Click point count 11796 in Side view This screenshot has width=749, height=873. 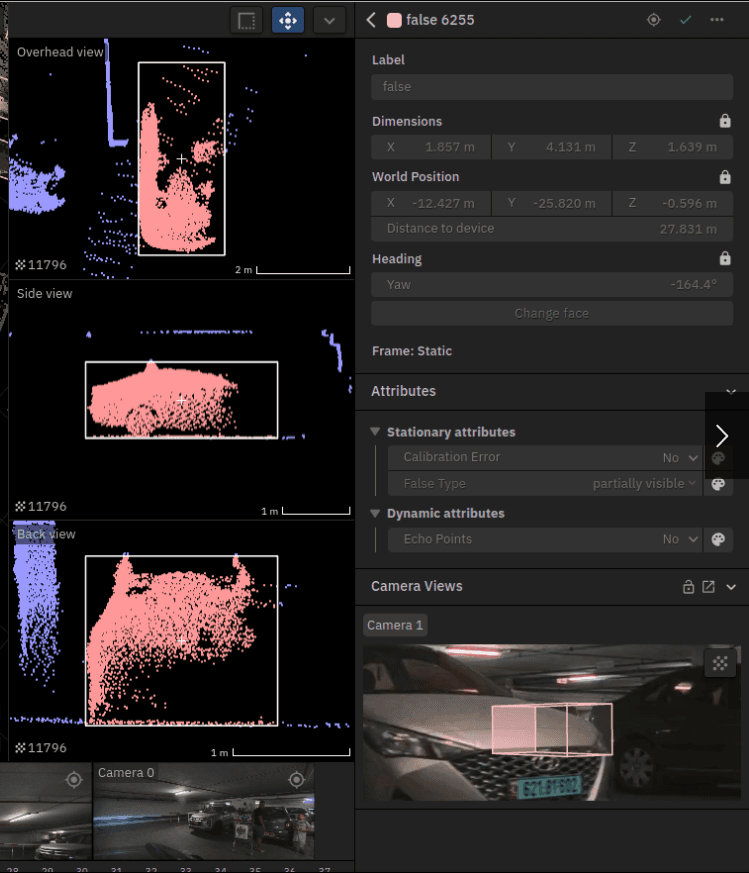click(41, 507)
